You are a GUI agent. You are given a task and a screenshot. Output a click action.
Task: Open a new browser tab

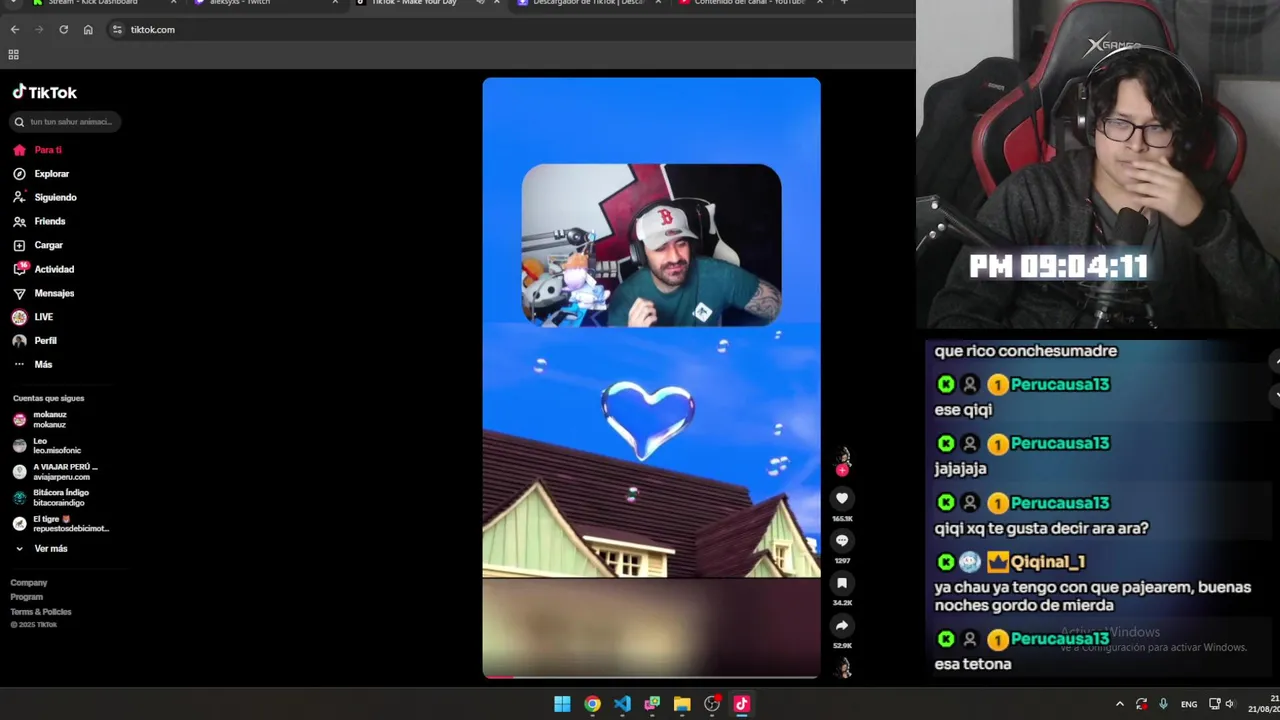843,3
